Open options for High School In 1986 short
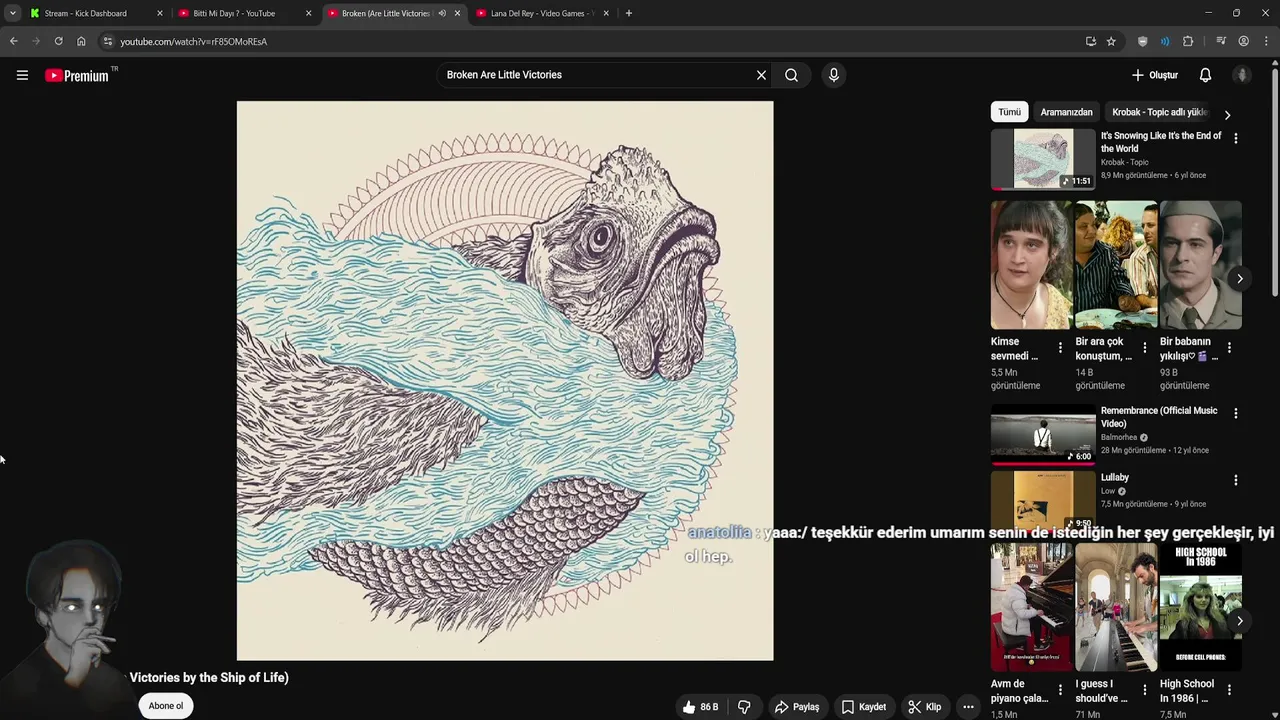The width and height of the screenshot is (1280, 720). (x=1229, y=690)
